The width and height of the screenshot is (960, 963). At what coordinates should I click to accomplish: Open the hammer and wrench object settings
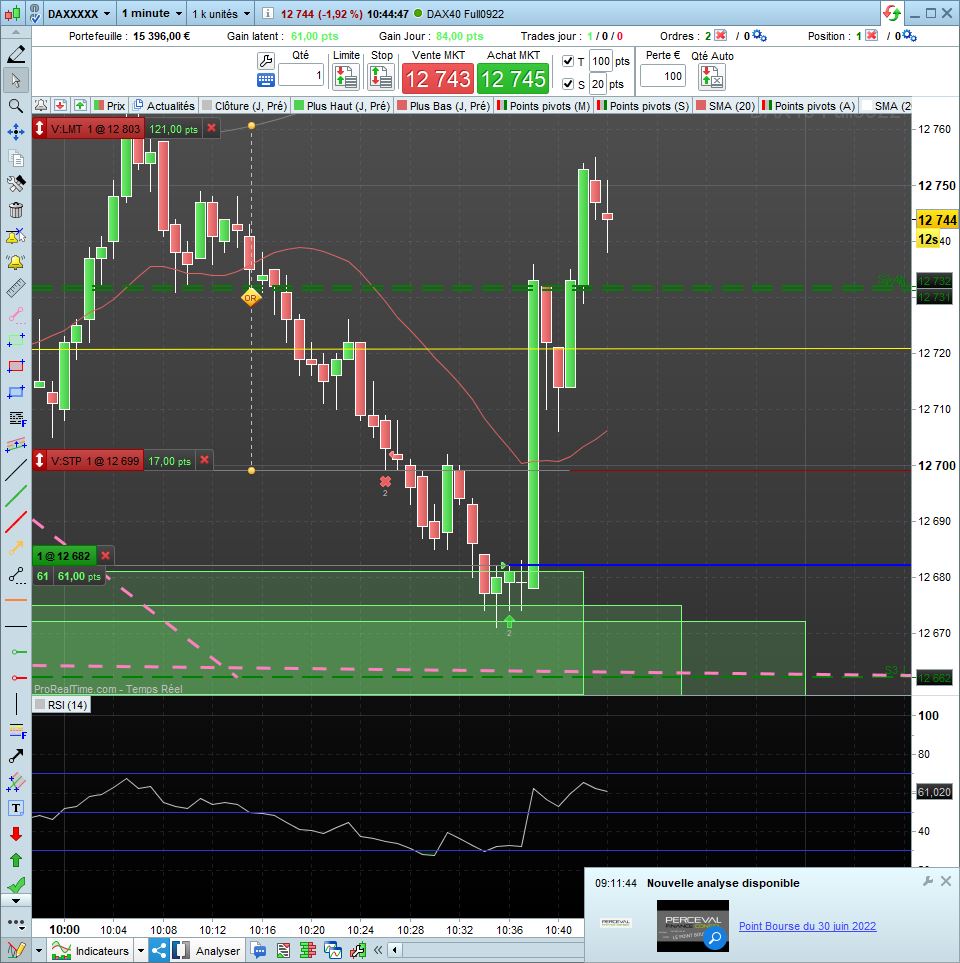click(x=16, y=183)
